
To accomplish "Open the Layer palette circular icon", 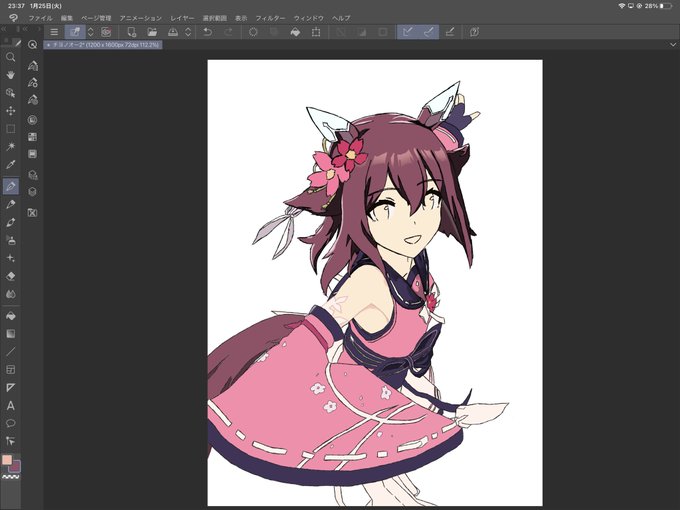I will point(33,120).
